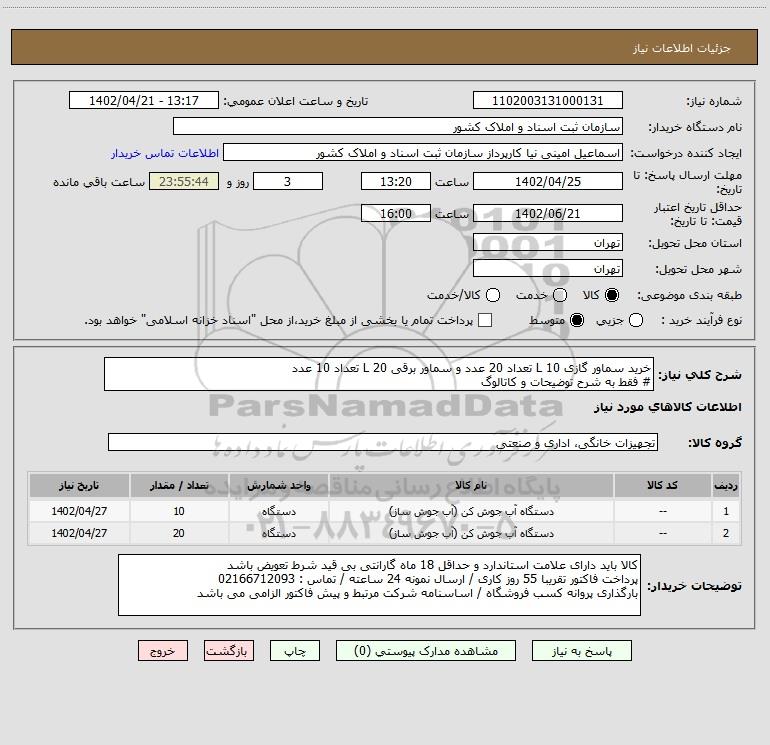Click the مشاهده مدارک پیوستی (0) button
770x745 pixels.
[426, 651]
